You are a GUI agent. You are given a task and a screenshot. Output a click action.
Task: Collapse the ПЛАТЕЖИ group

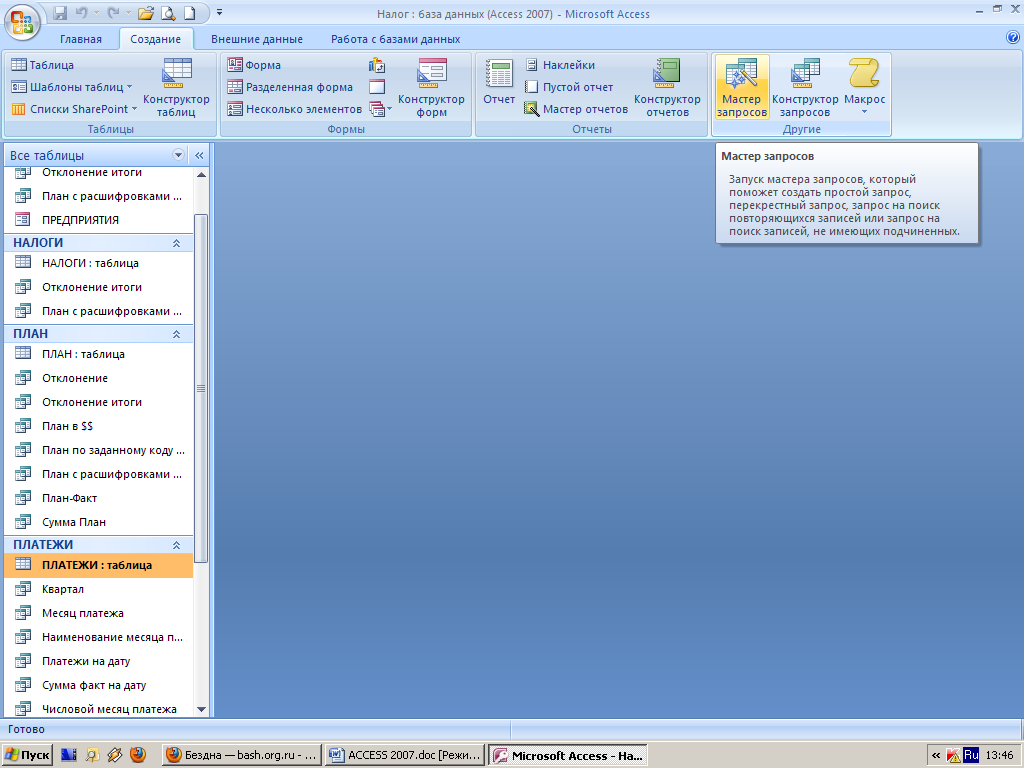176,545
